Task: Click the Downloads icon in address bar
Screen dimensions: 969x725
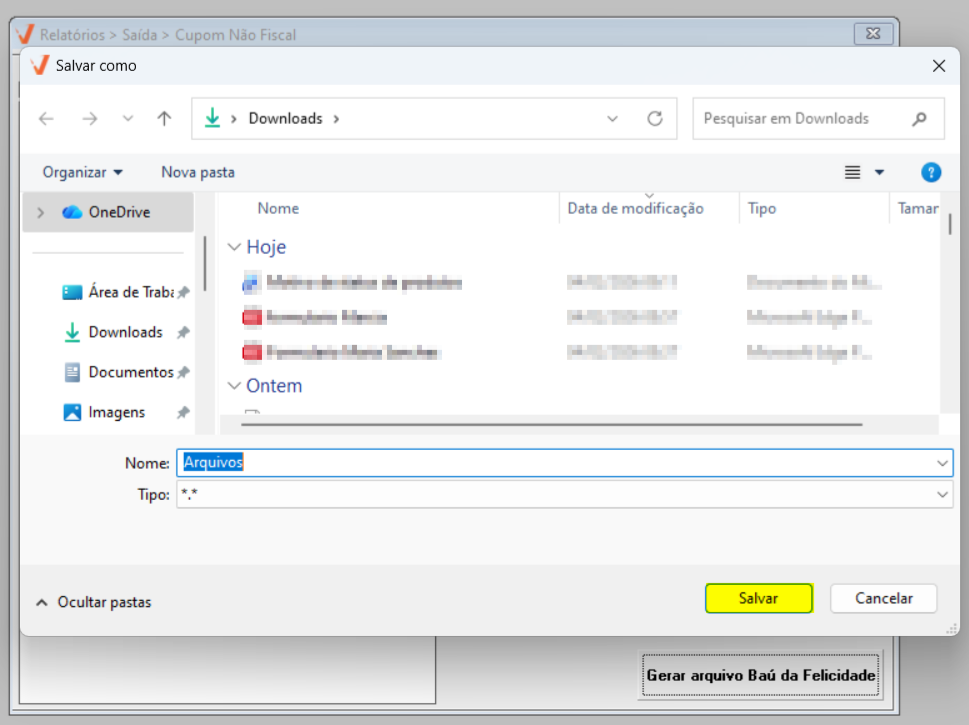Action: point(212,117)
